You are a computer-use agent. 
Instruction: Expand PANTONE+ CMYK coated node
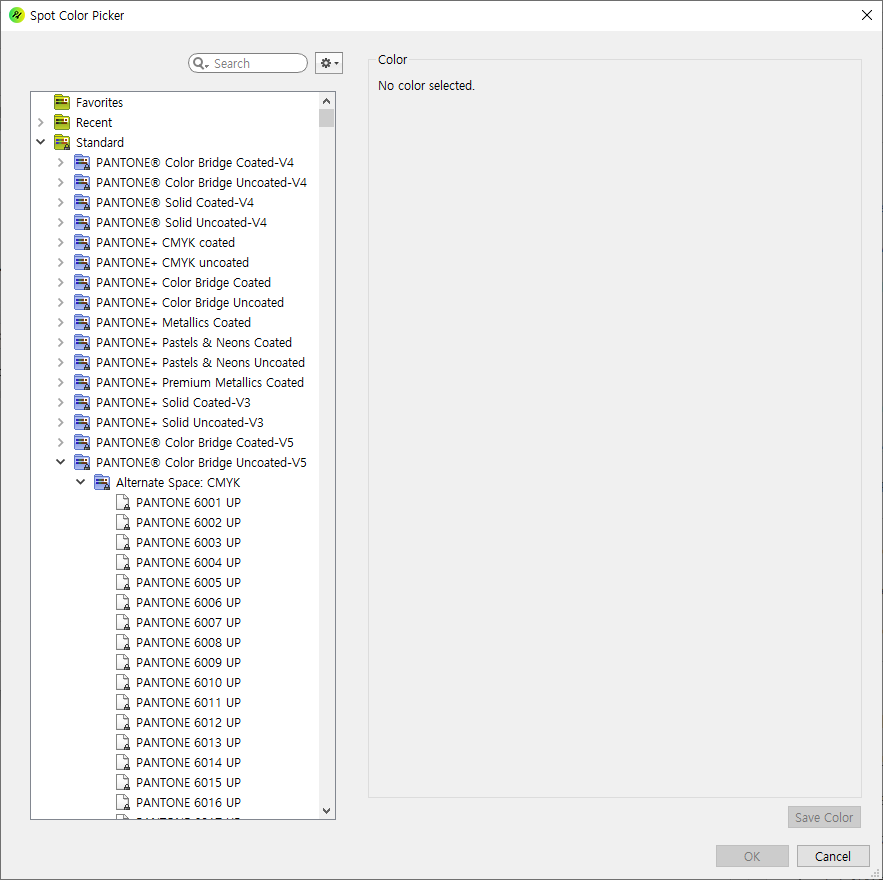pos(61,242)
